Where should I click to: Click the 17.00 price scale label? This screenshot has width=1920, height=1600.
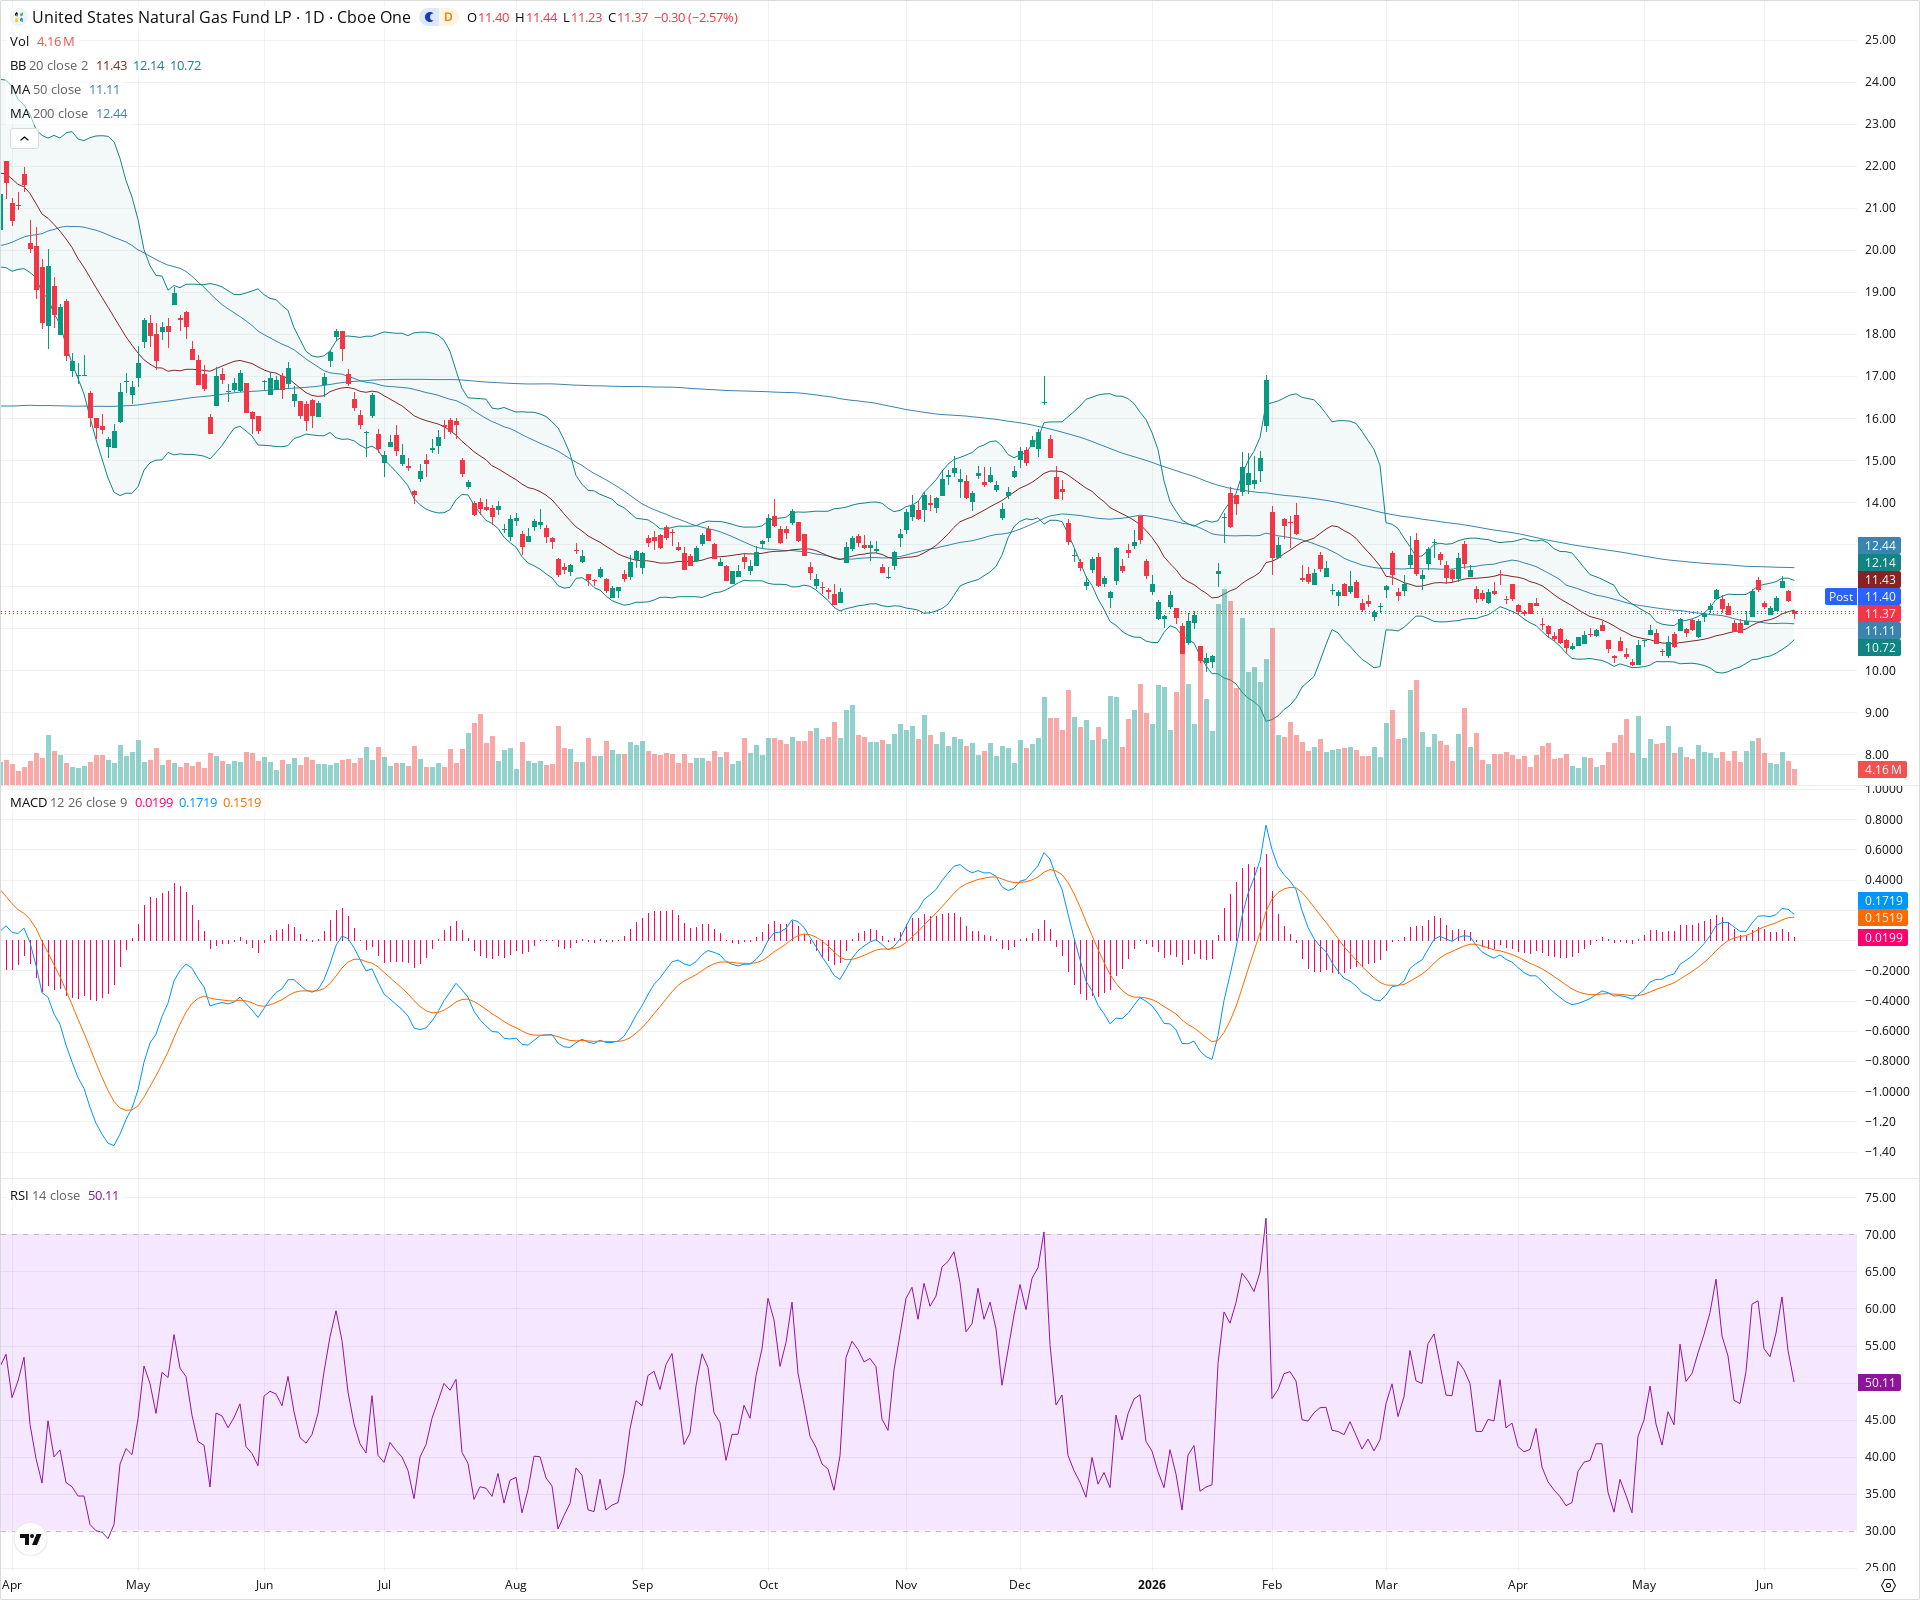(1880, 376)
